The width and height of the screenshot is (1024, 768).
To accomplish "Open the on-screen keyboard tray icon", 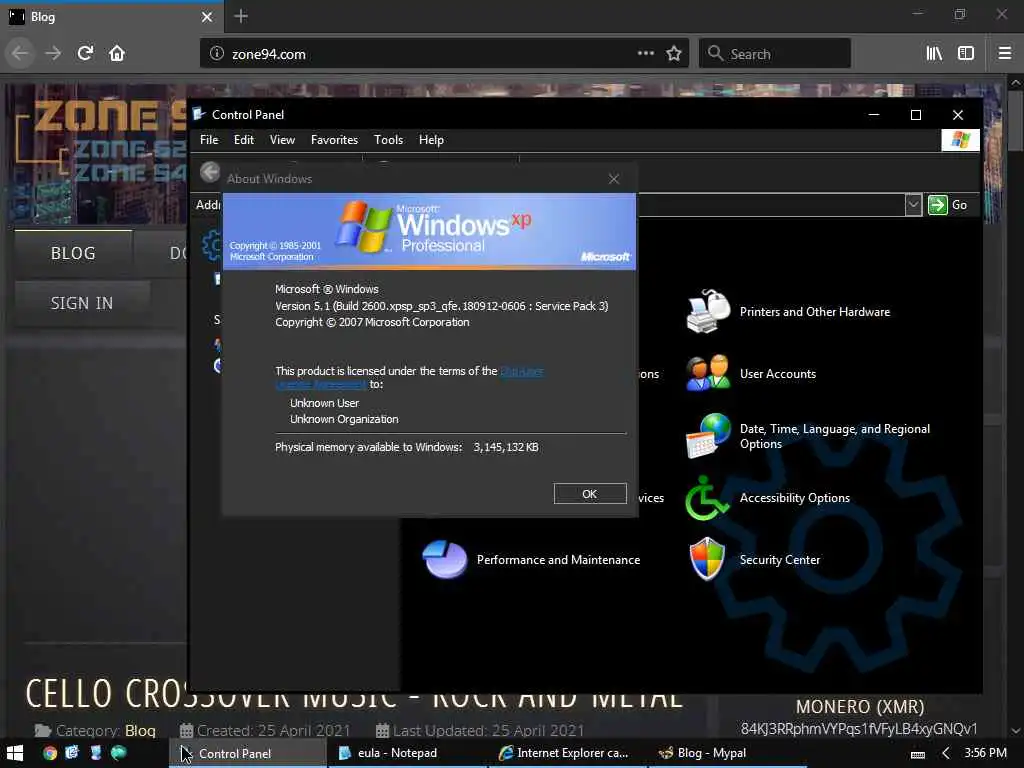I will click(x=918, y=754).
